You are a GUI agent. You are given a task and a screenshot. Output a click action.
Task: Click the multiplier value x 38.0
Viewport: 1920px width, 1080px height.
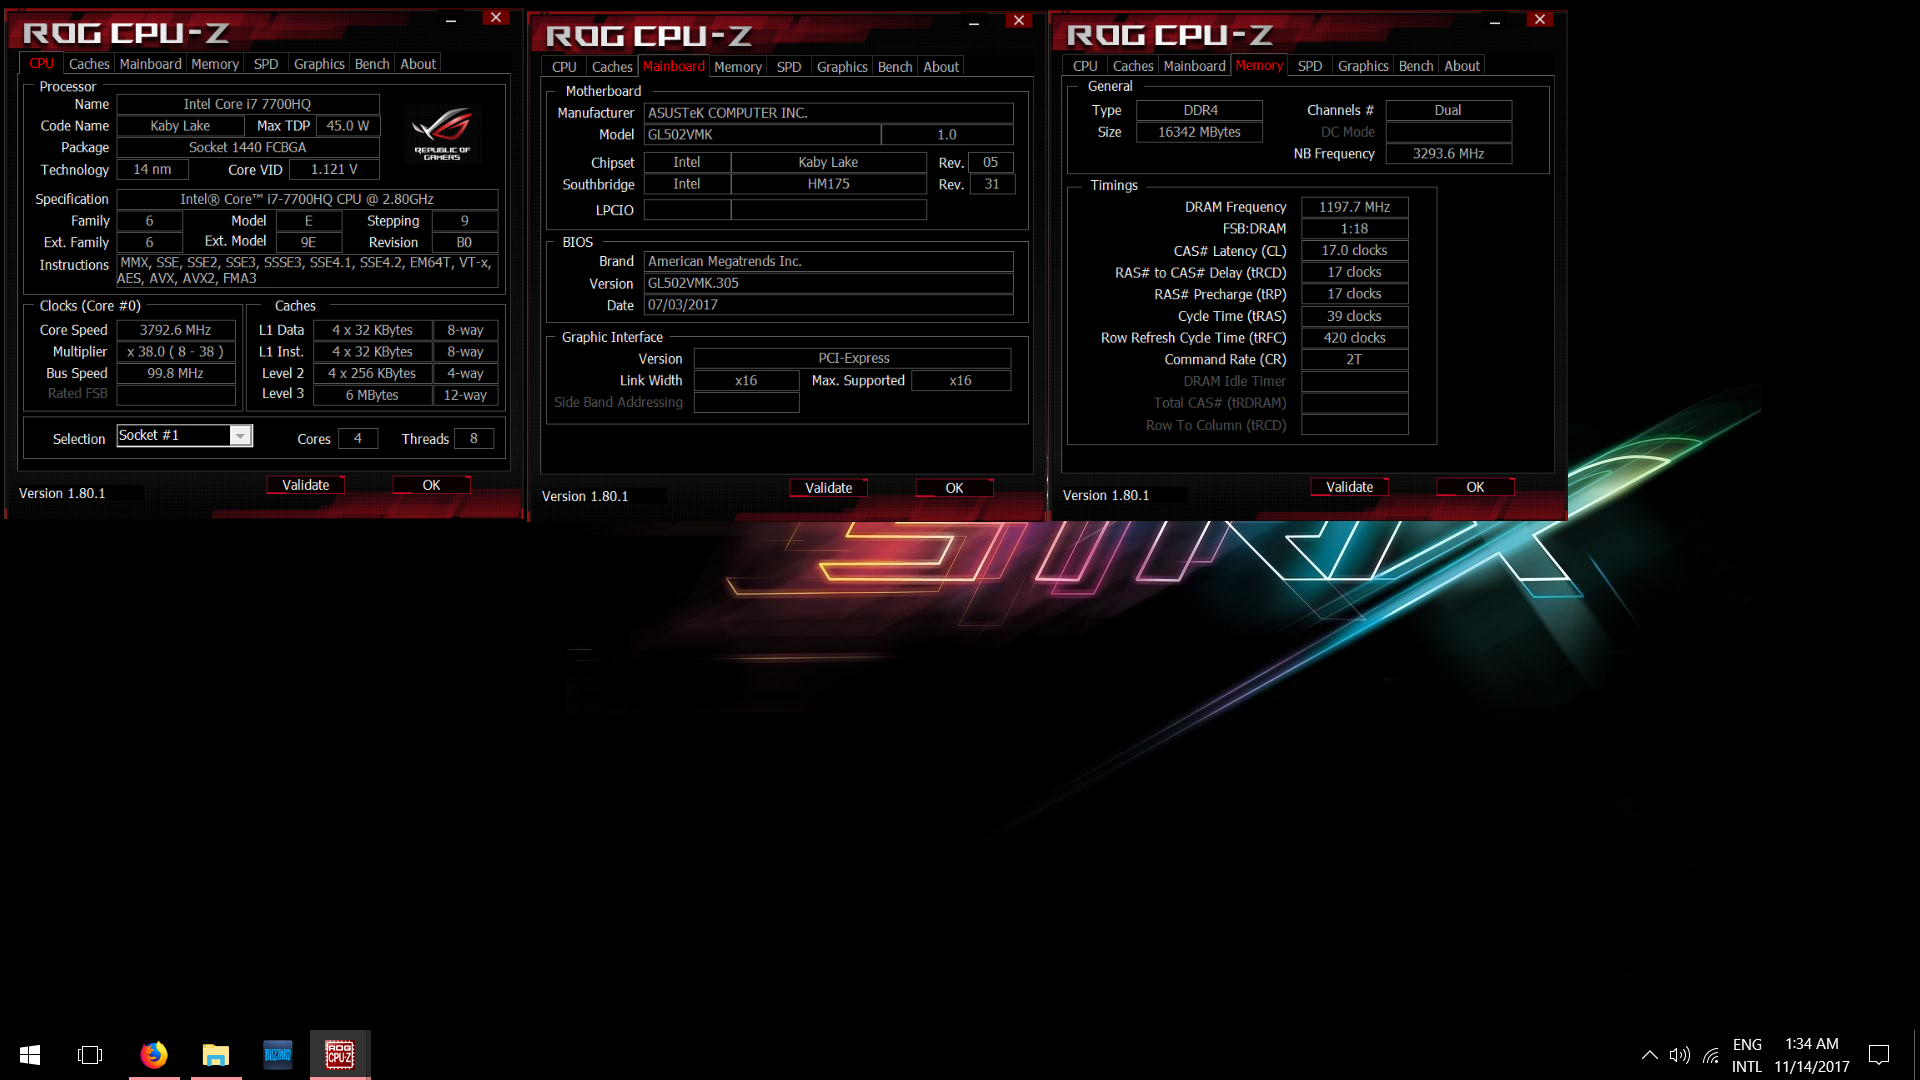click(176, 352)
